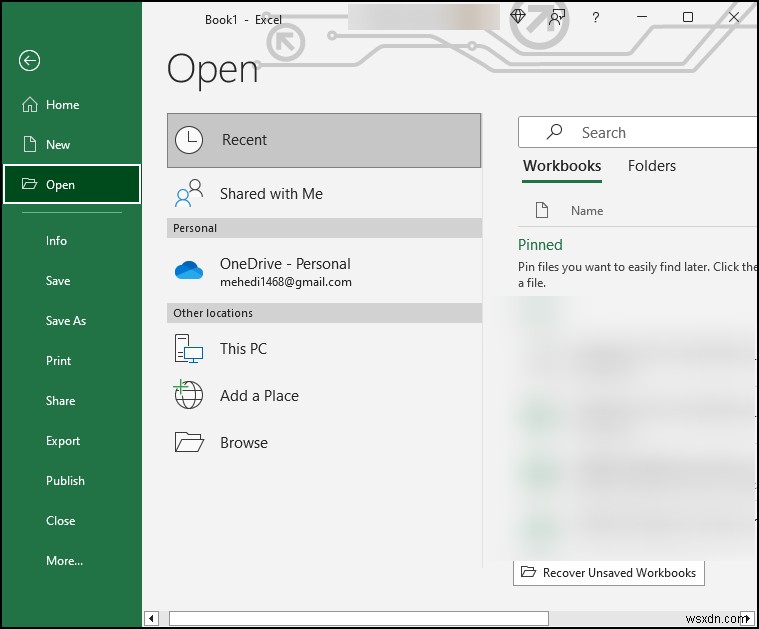Choose Save in the sidebar
This screenshot has height=629, width=759.
(x=72, y=281)
